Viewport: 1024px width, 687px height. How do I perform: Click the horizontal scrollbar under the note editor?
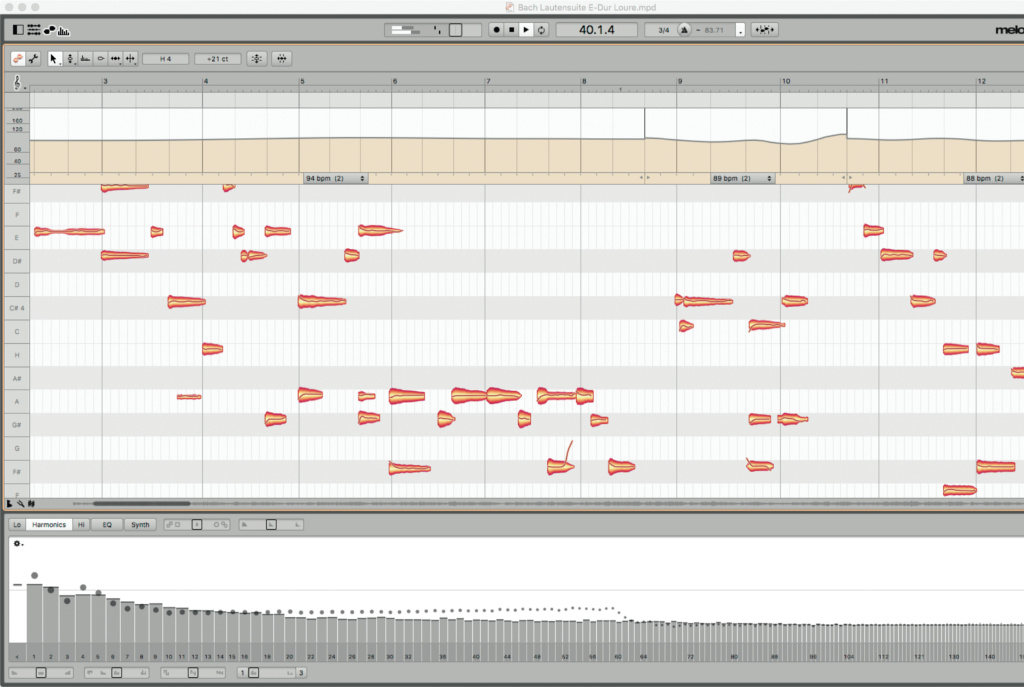pyautogui.click(x=140, y=503)
